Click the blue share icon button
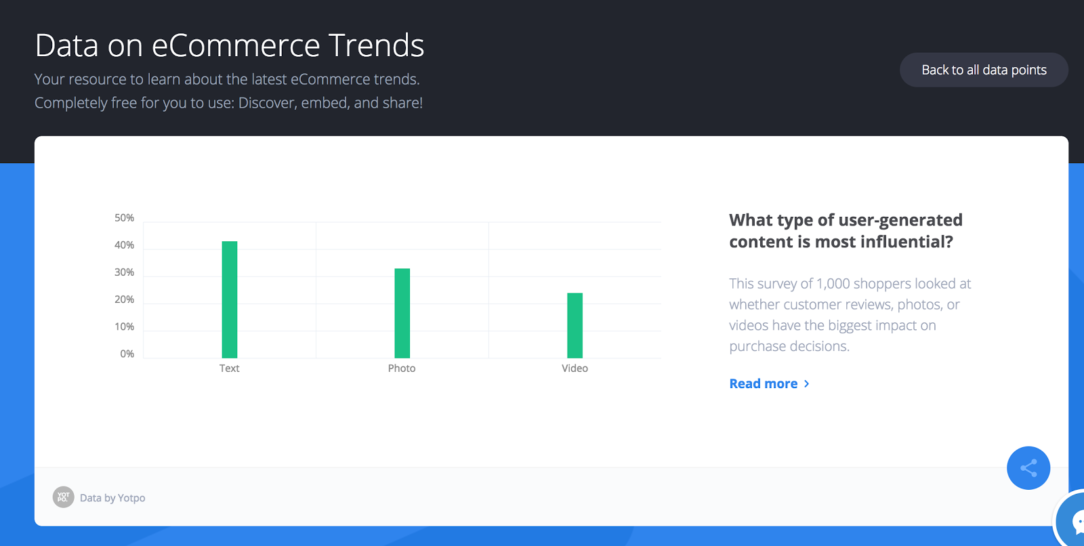Screen dimensions: 1084x546 click(1028, 468)
